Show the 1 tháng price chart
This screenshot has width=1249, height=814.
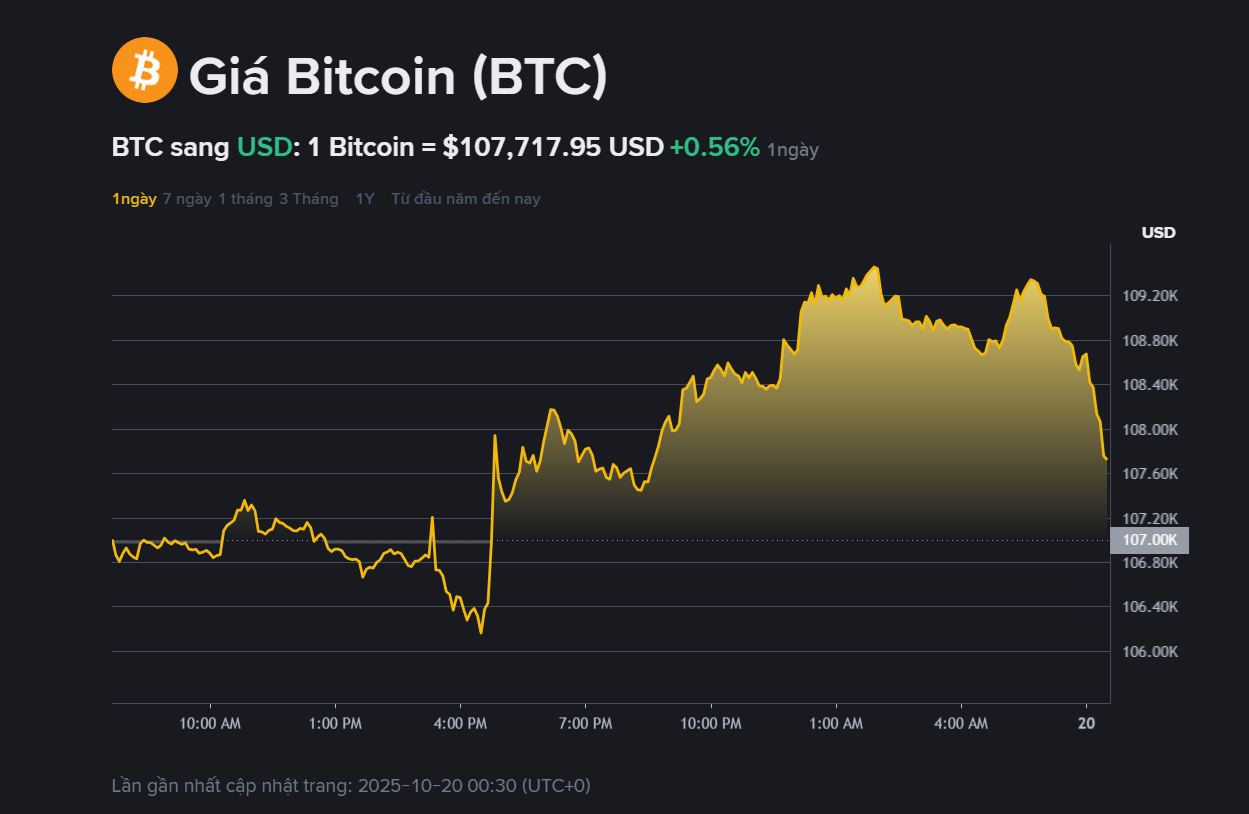[245, 199]
